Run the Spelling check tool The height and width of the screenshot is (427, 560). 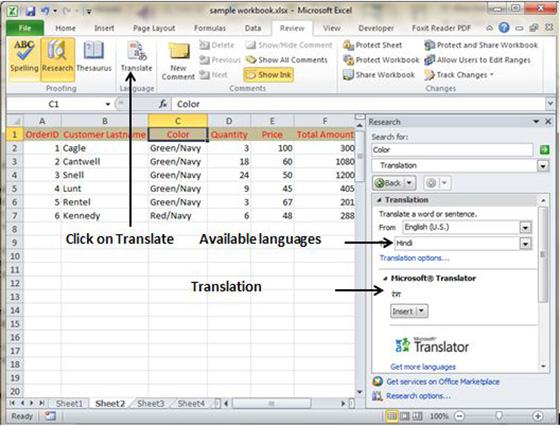tap(24, 56)
